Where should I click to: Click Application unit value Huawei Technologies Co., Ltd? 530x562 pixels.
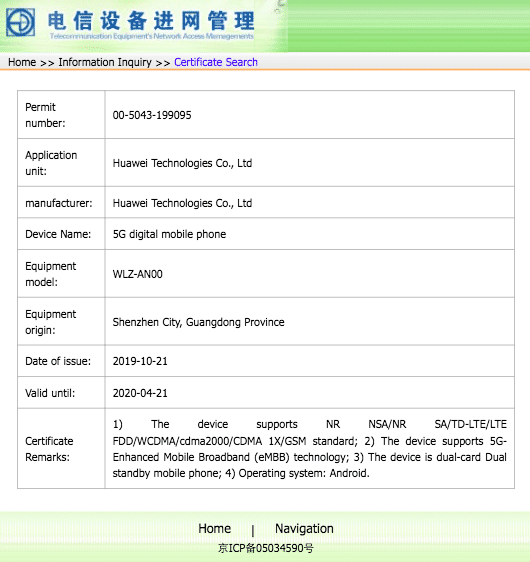(182, 163)
